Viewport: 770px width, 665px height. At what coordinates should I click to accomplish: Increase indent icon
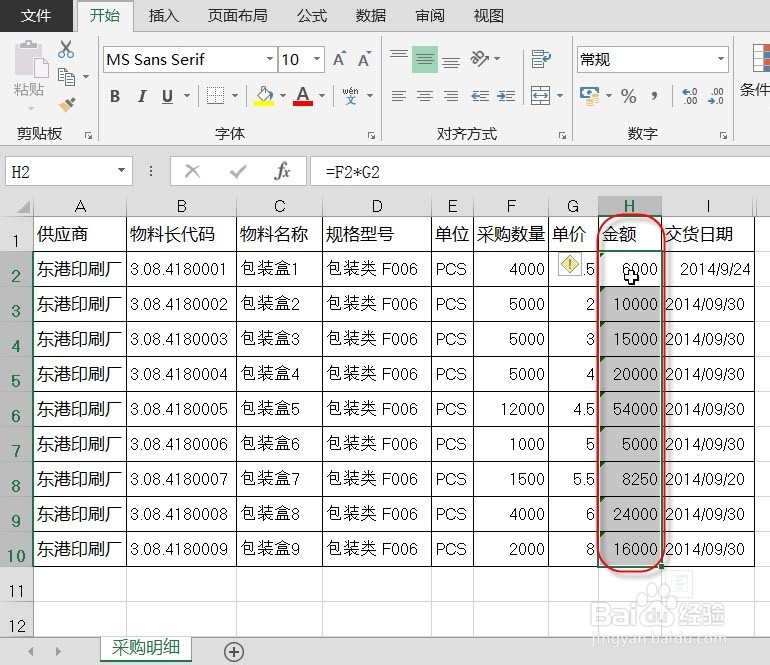coord(506,96)
